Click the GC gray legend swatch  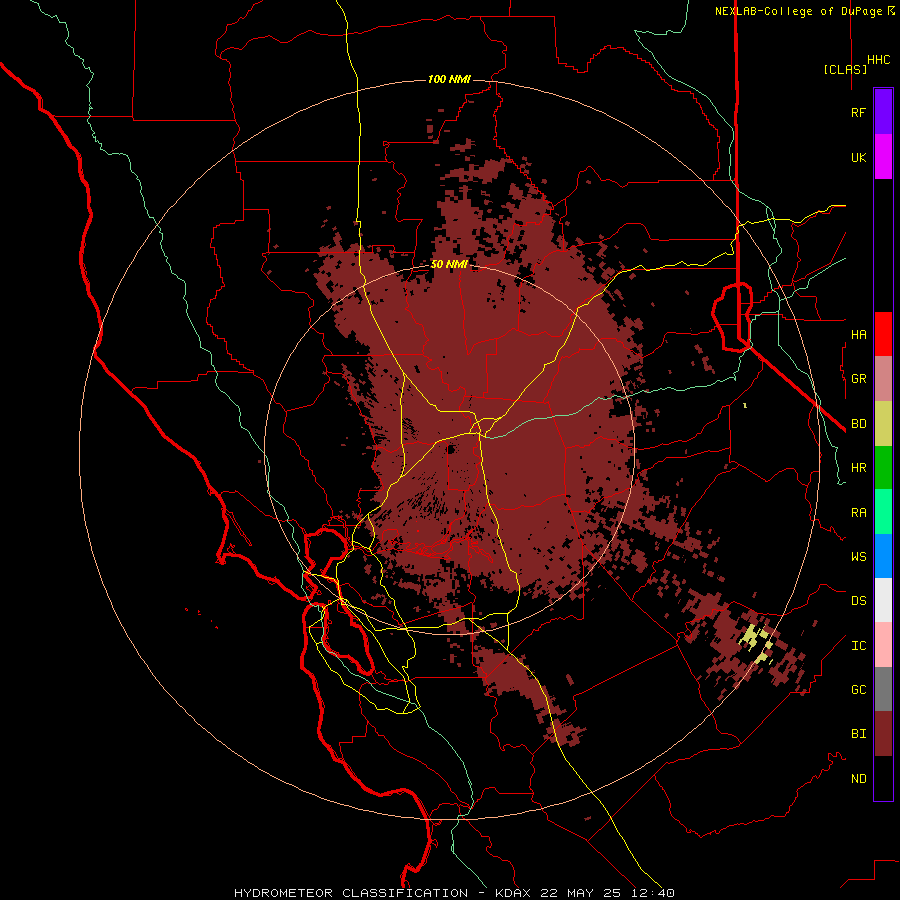[x=883, y=689]
